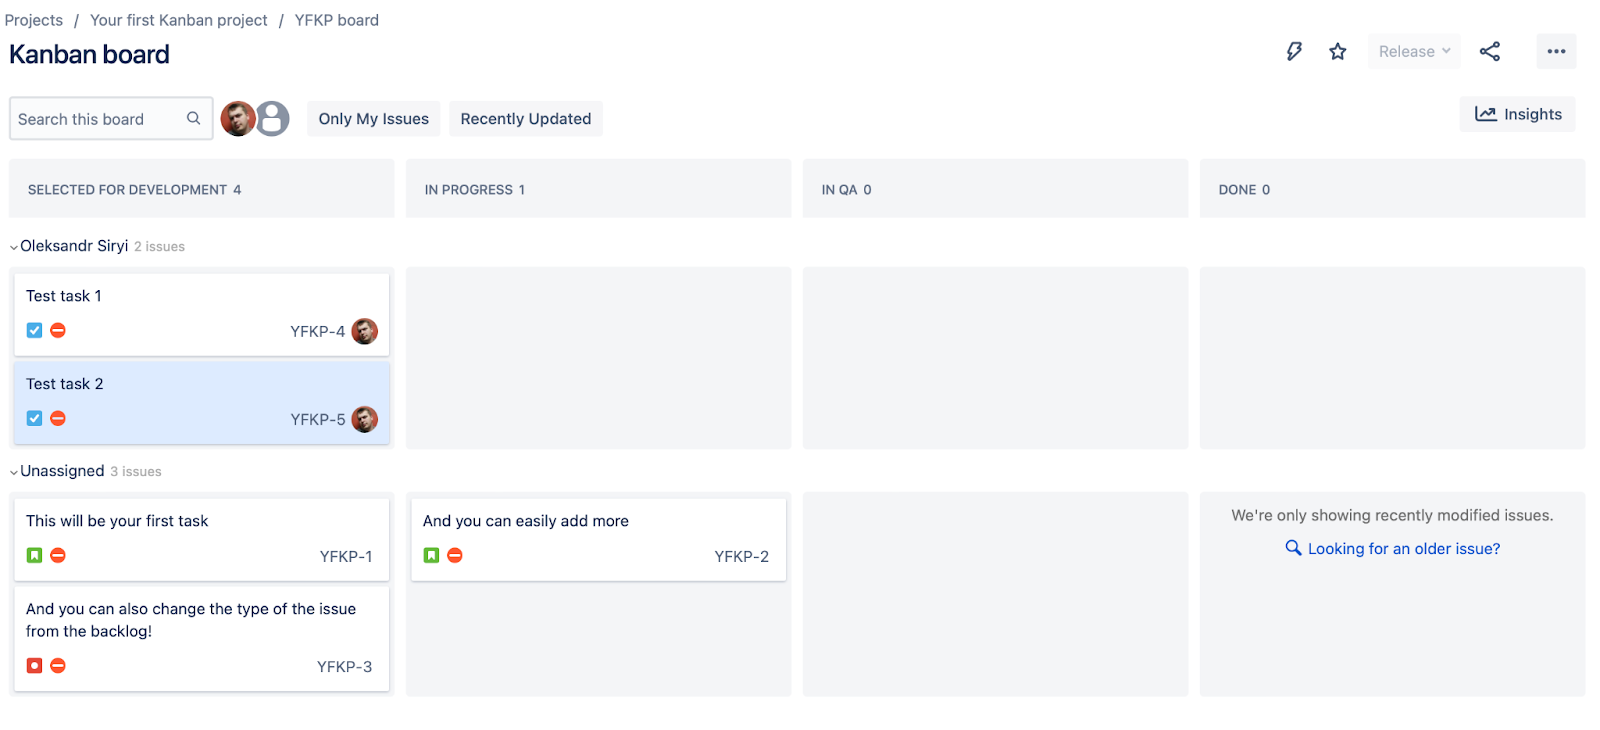
Task: Click the automation lightning bolt icon
Action: [1294, 51]
